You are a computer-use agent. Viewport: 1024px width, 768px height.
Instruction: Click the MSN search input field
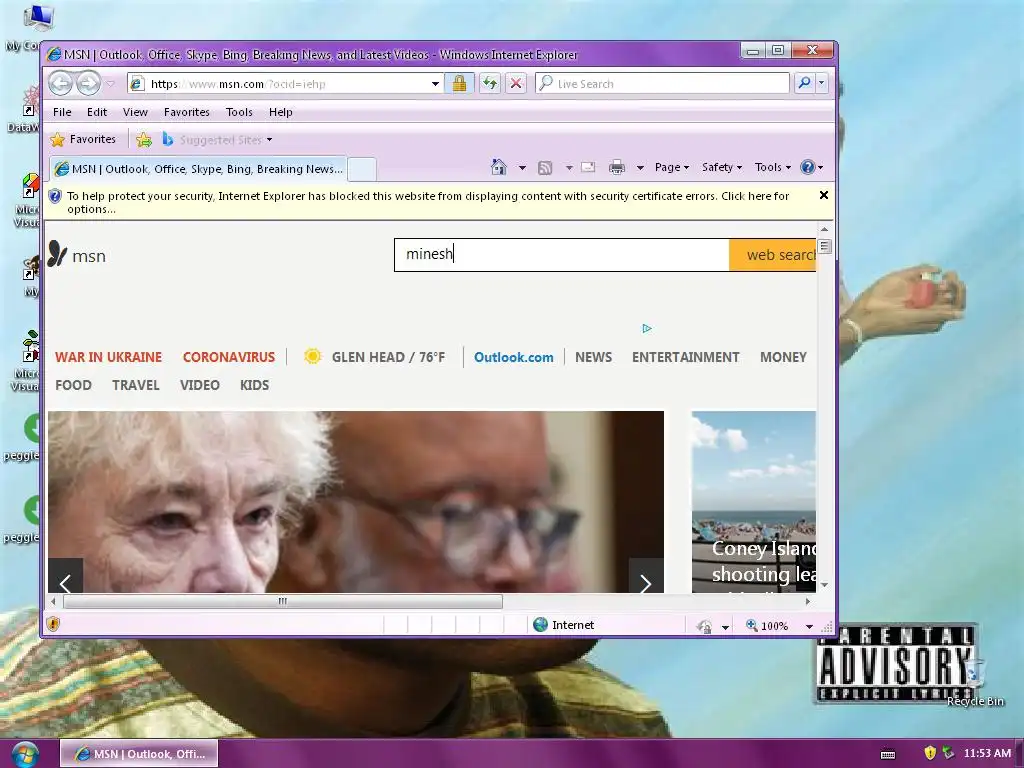[x=562, y=255]
